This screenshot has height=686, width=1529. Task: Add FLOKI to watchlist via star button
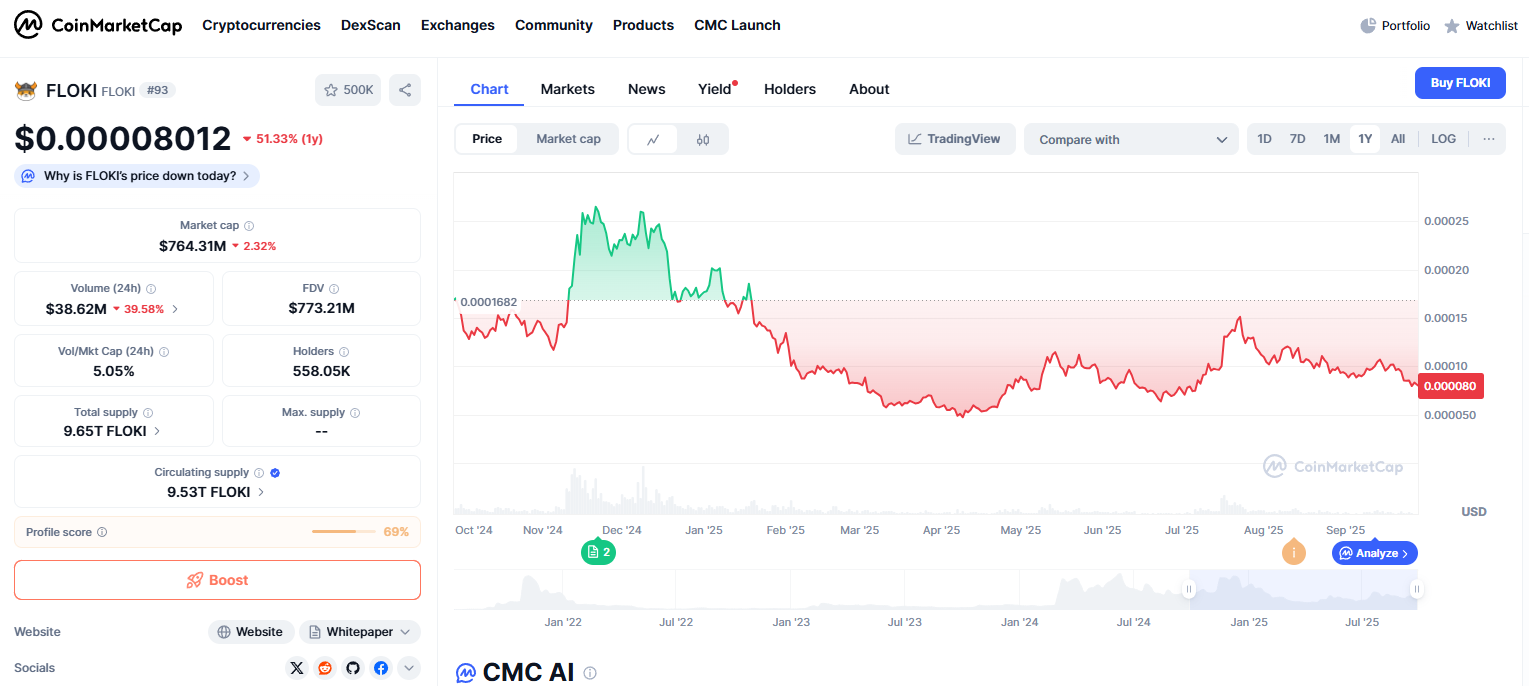point(348,90)
